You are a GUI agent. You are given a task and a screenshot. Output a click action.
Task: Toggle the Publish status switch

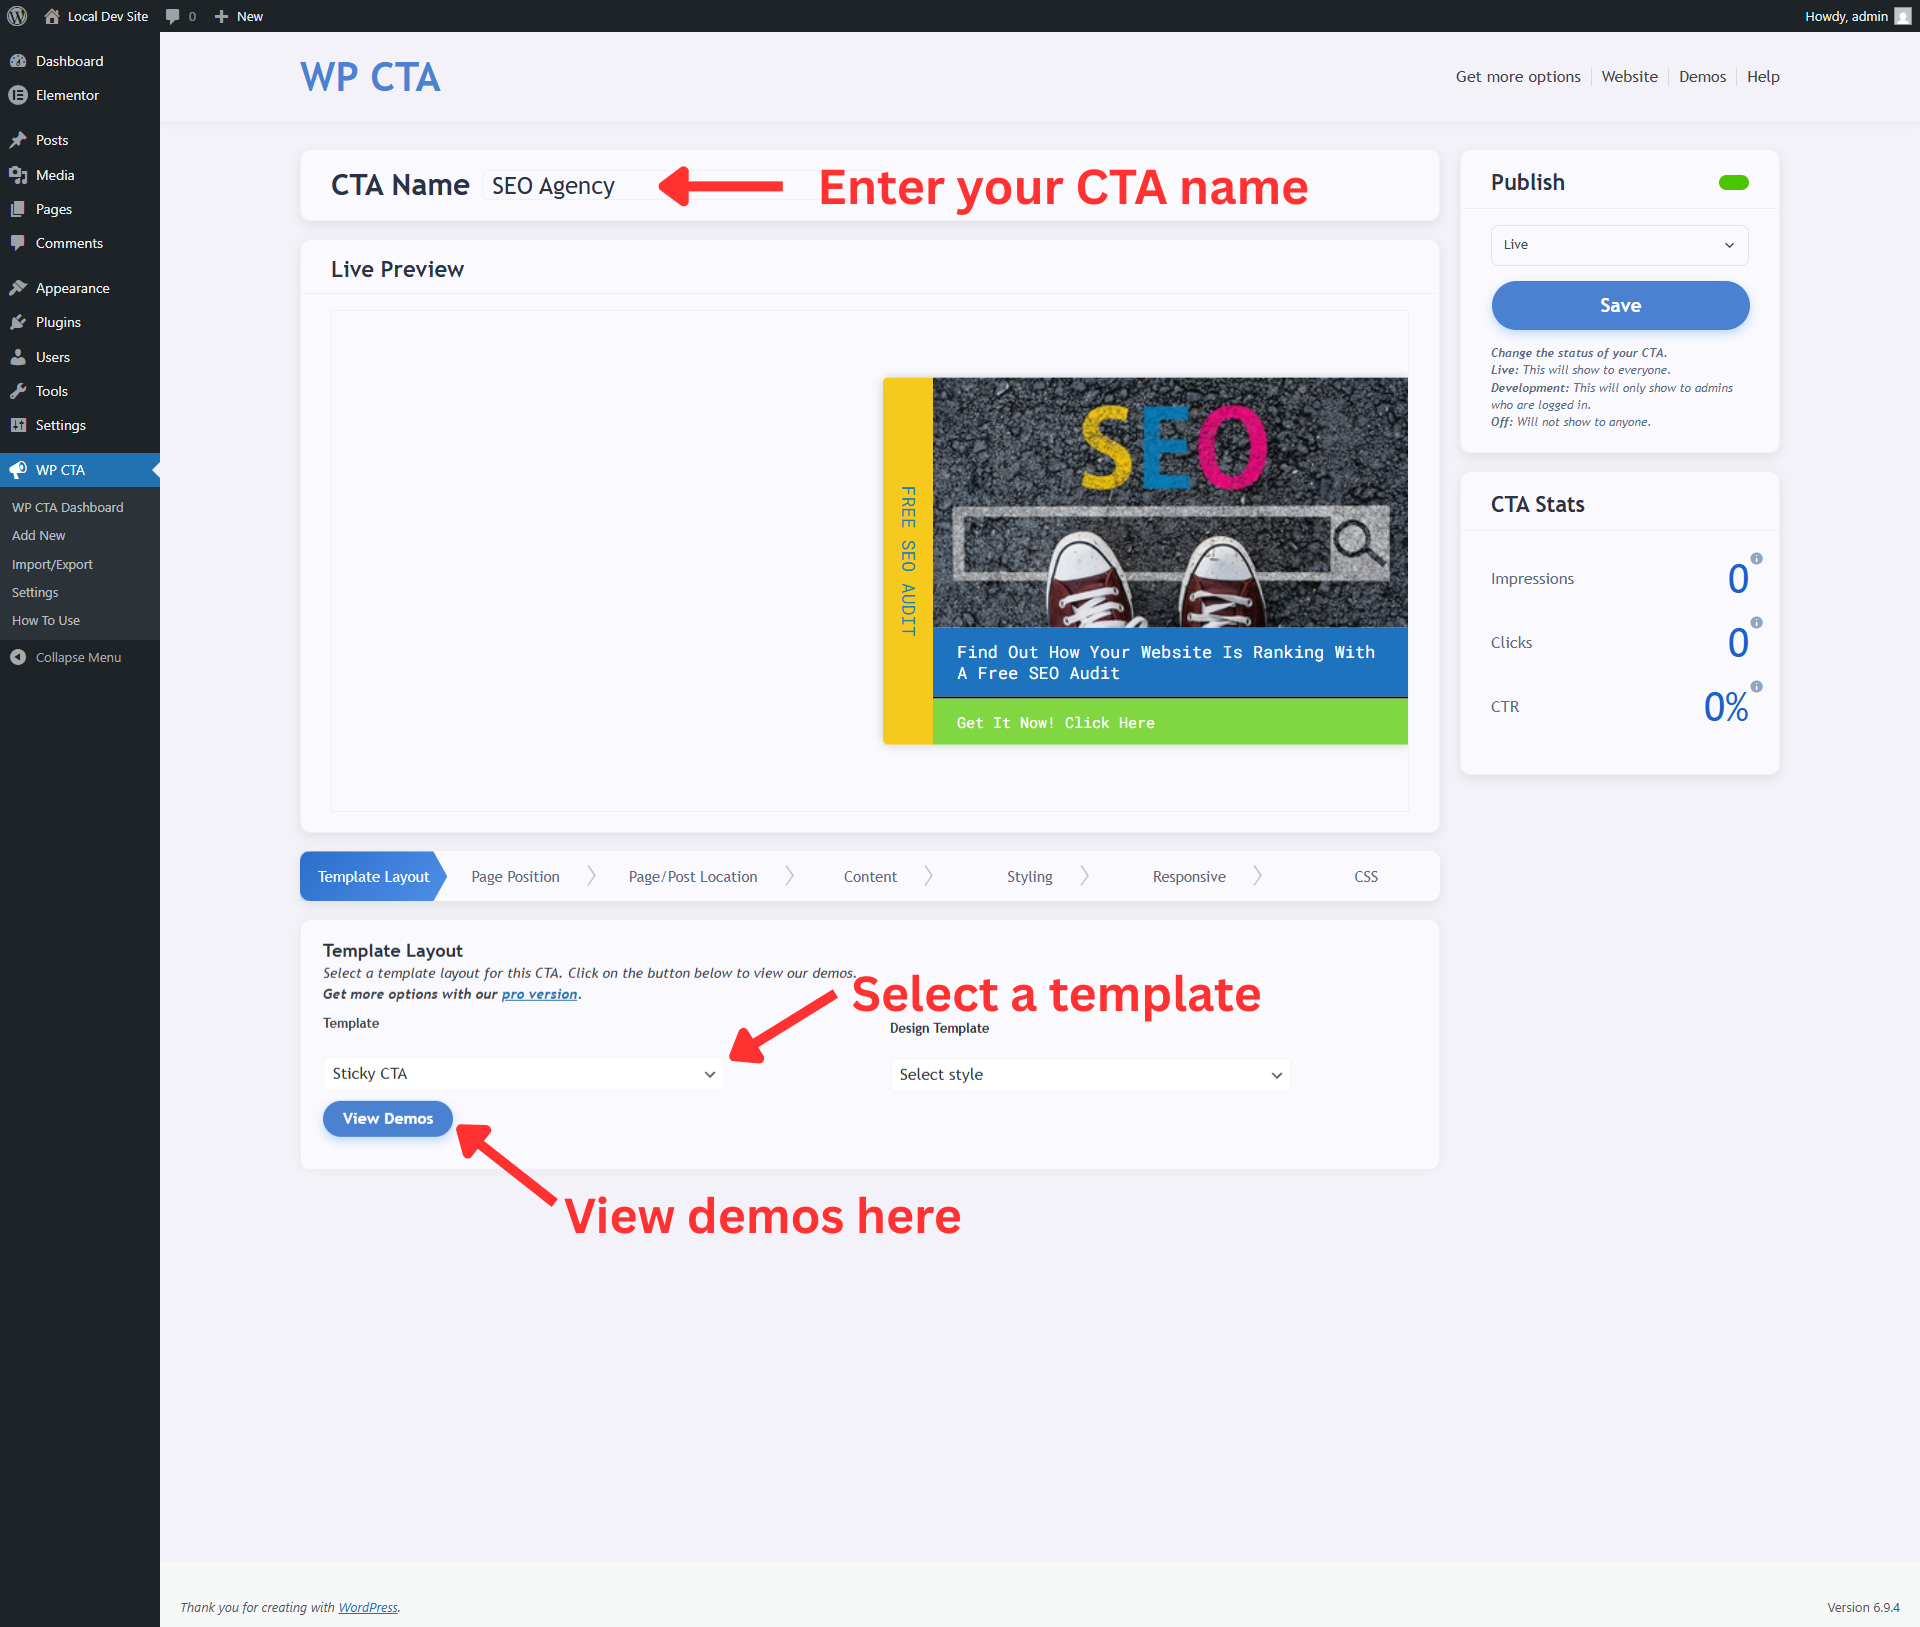point(1734,182)
